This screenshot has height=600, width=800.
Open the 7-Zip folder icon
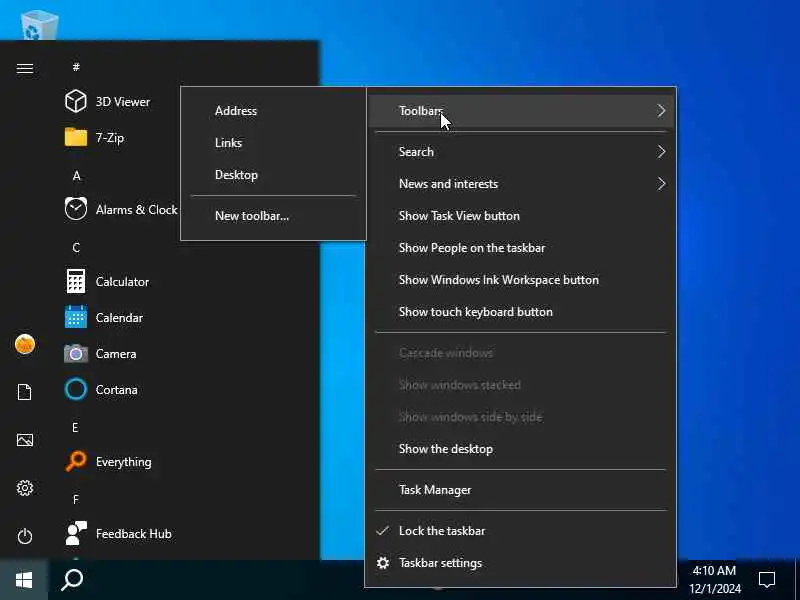coord(76,137)
